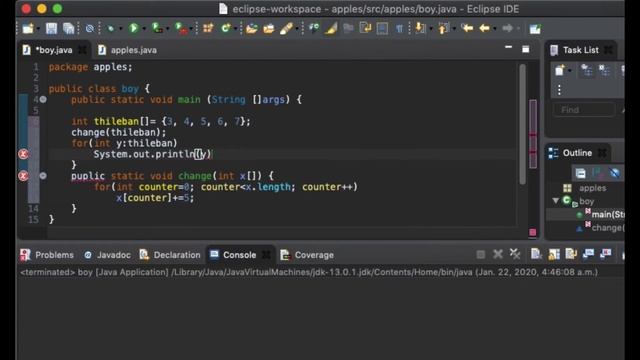Select change method in Outline
This screenshot has width=640, height=360.
pyautogui.click(x=607, y=227)
